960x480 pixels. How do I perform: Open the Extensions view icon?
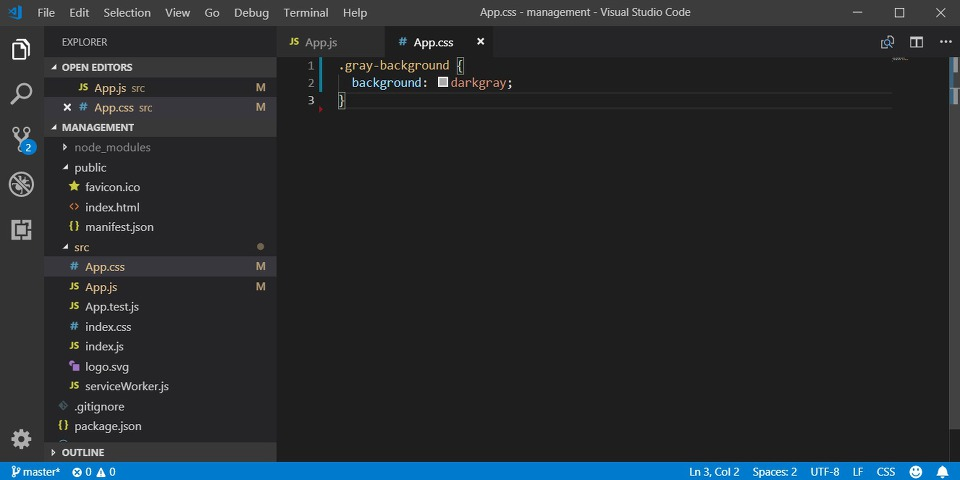coord(21,230)
